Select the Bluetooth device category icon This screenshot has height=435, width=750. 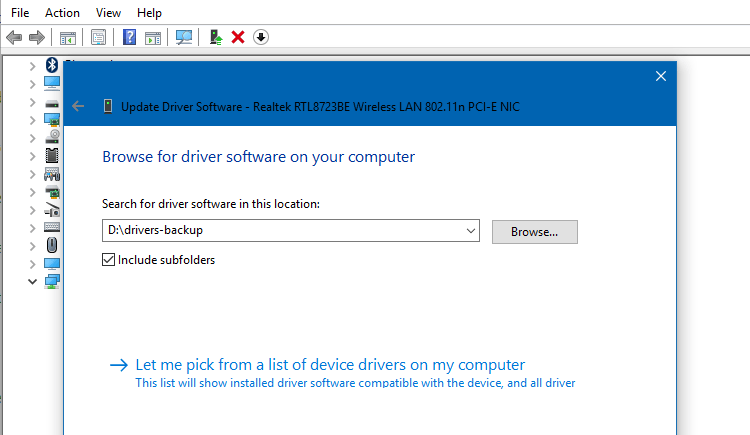52,65
